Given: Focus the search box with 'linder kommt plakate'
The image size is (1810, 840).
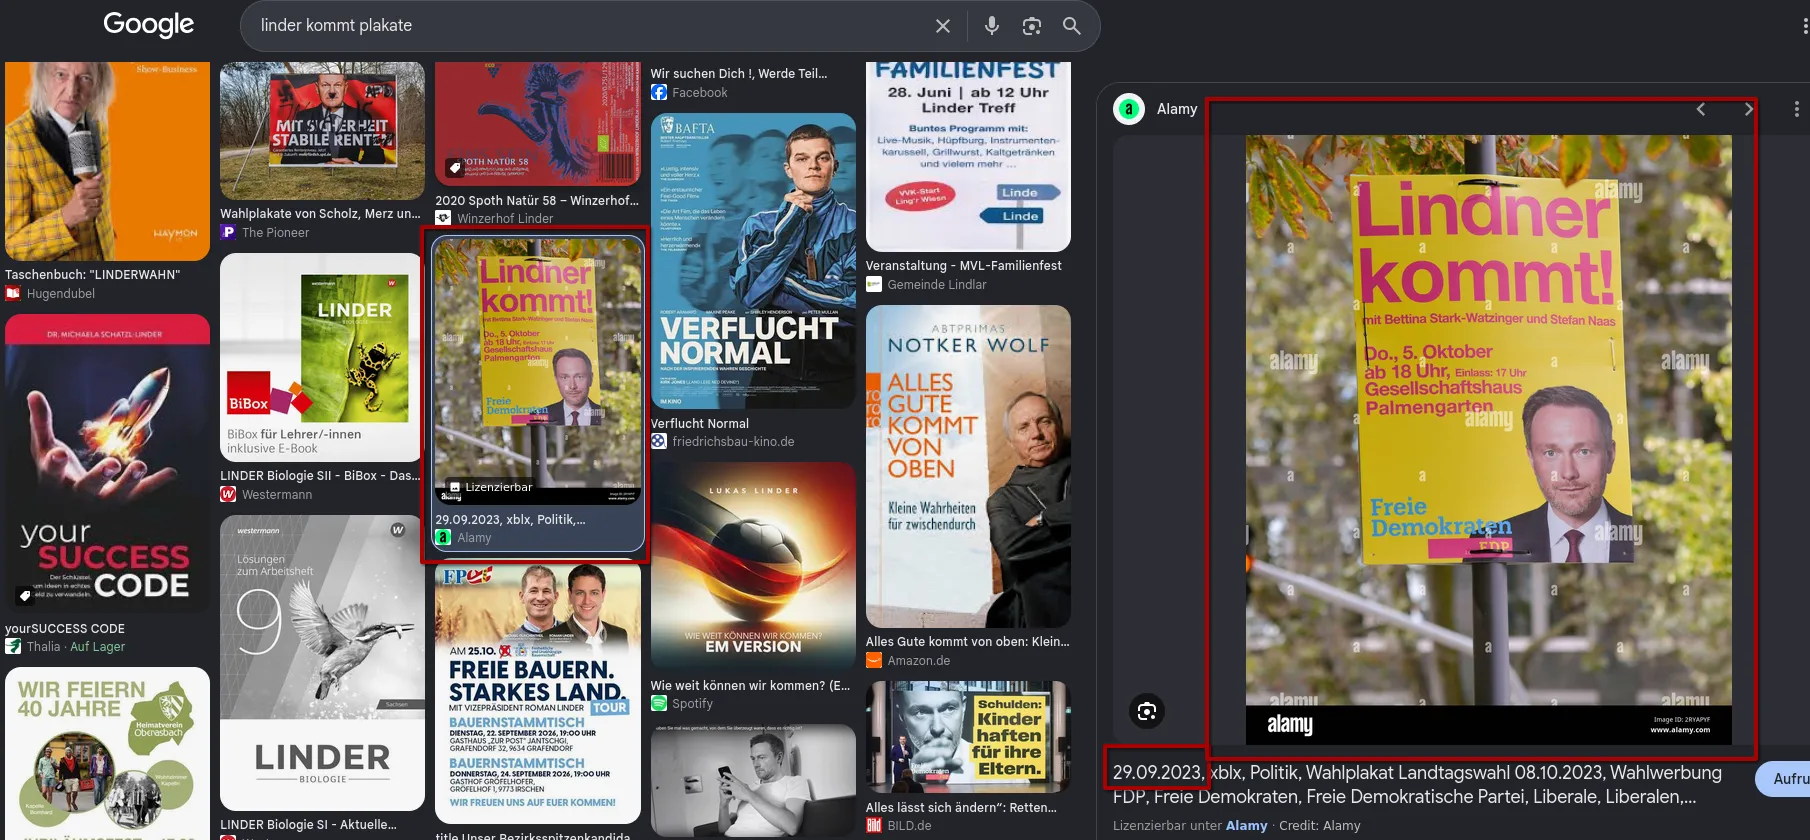Looking at the screenshot, I should pos(590,26).
